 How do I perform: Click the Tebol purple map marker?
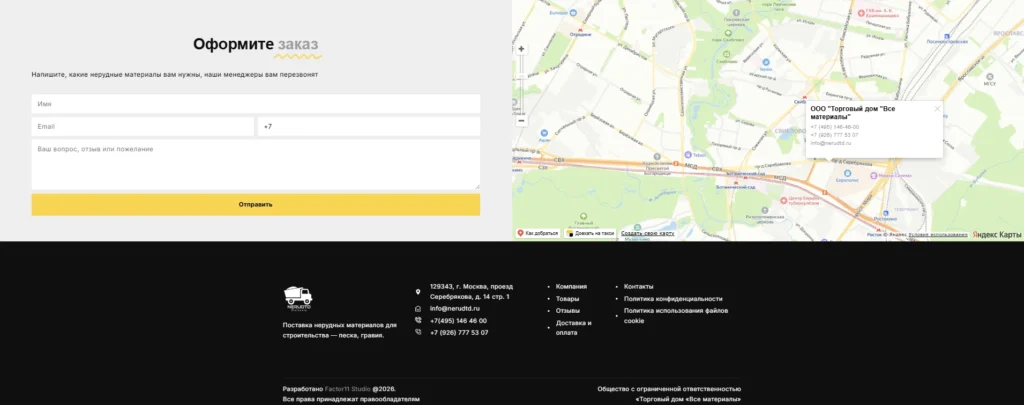(x=687, y=155)
